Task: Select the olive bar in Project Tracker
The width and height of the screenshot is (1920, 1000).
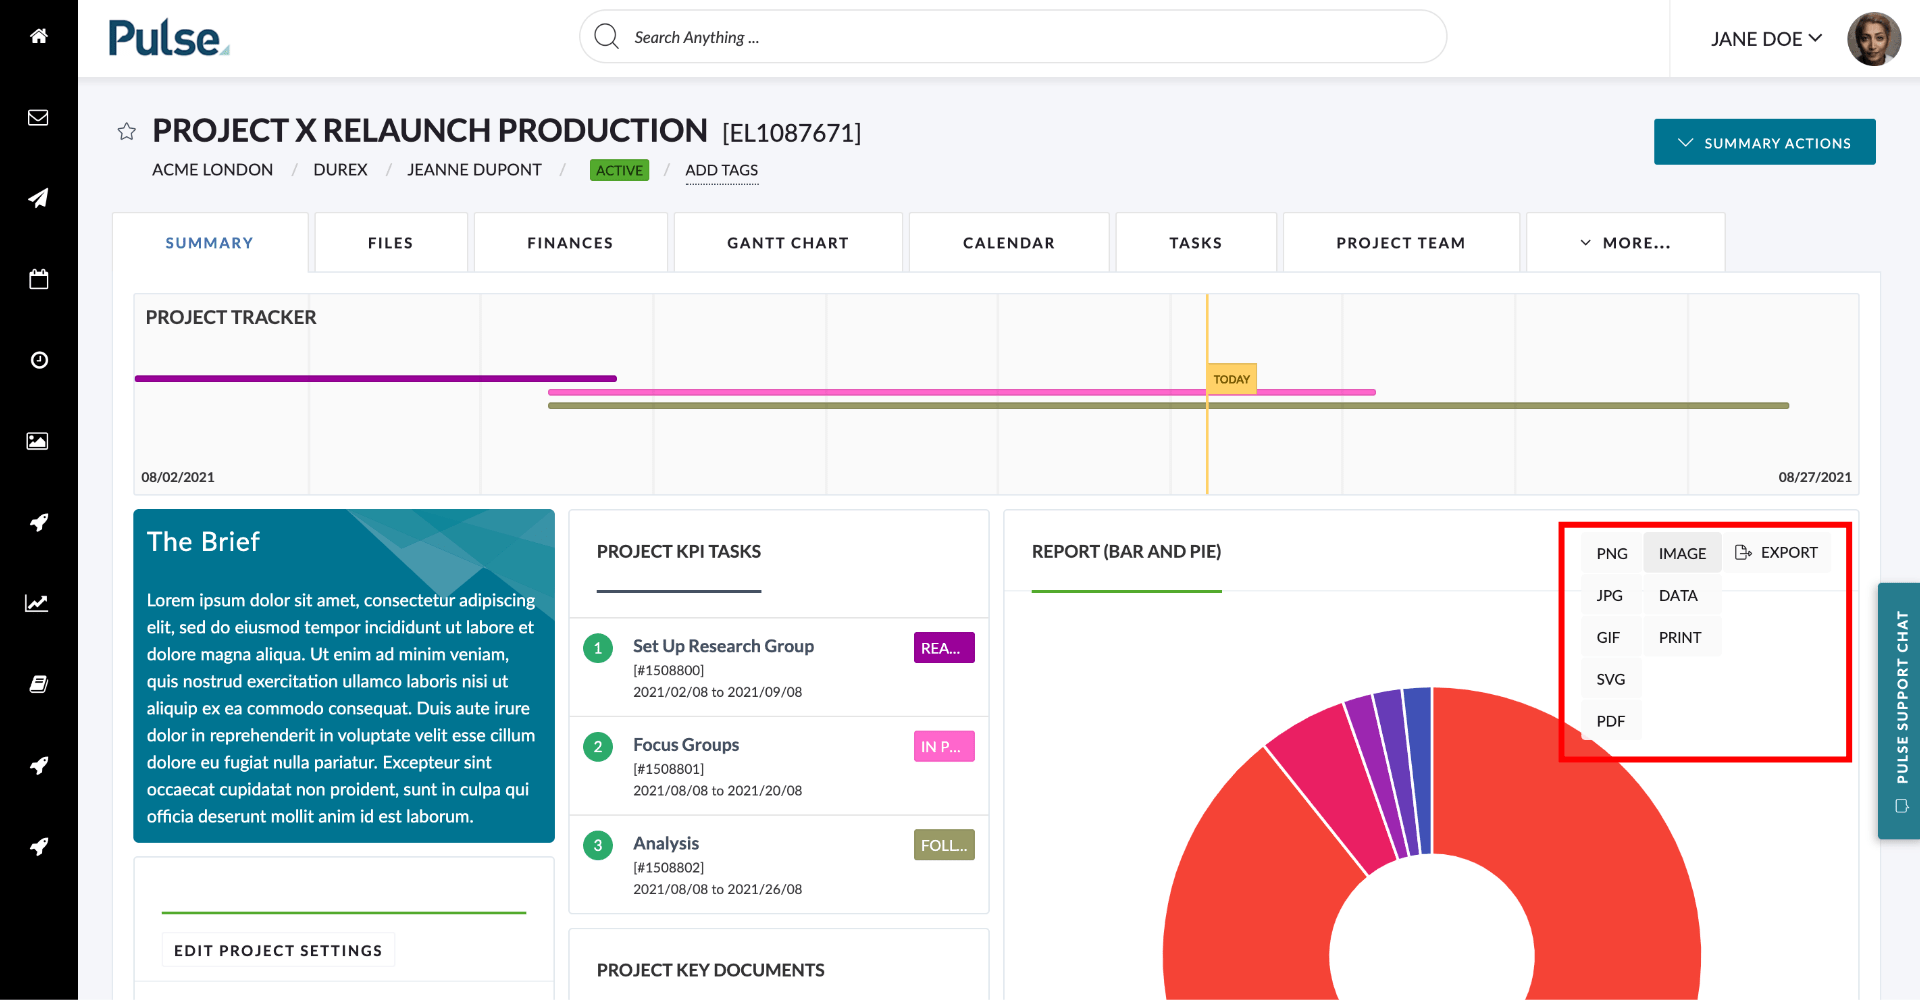Action: click(1168, 405)
